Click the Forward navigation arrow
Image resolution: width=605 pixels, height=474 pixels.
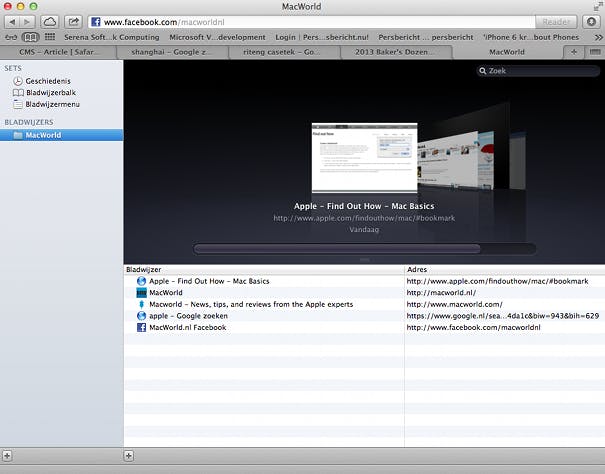tap(28, 21)
